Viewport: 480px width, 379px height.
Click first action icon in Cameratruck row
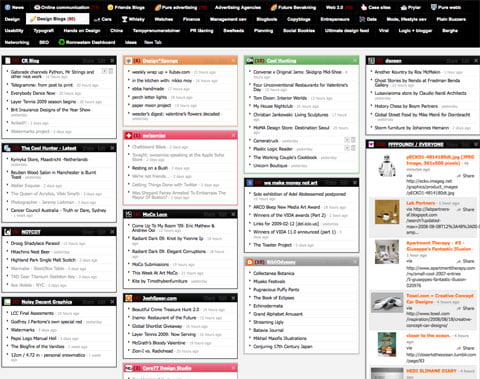coord(347,140)
